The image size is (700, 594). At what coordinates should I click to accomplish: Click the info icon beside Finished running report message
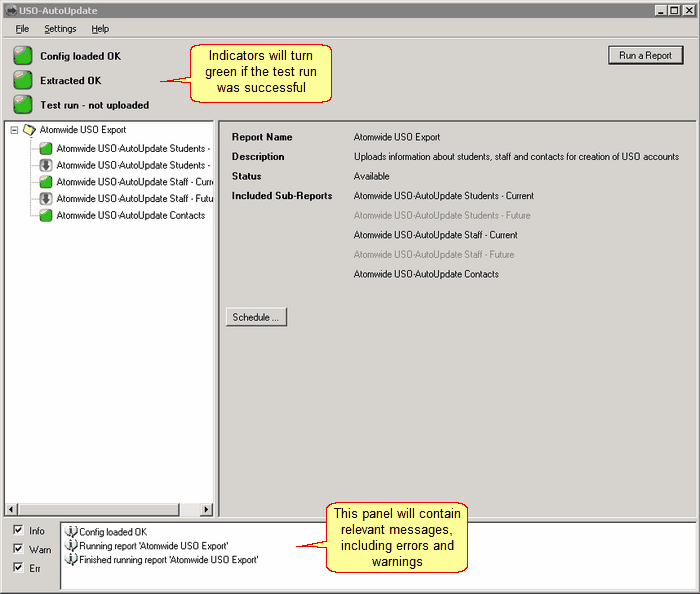(71, 559)
